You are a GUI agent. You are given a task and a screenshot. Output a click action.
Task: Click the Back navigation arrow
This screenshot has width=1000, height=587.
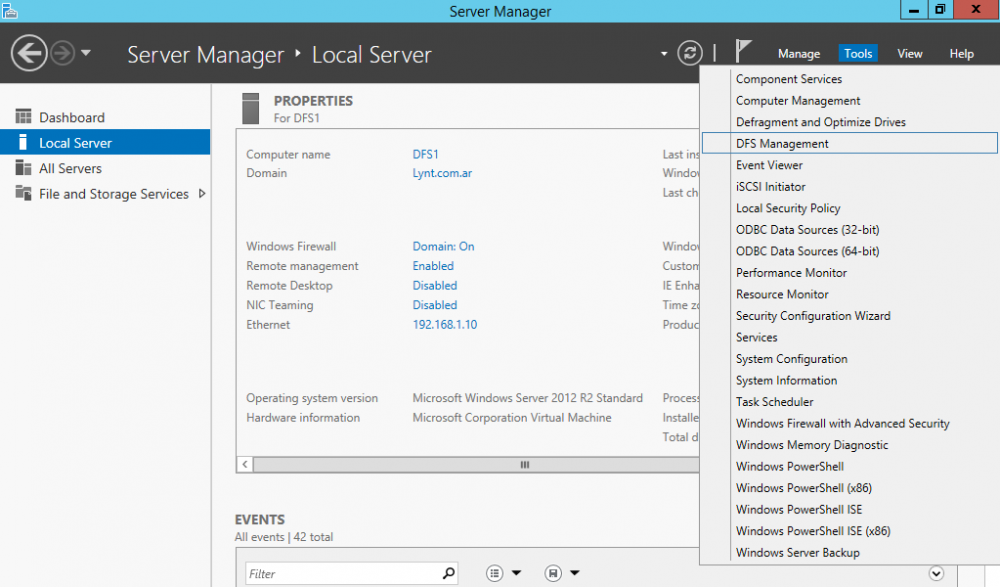point(29,52)
